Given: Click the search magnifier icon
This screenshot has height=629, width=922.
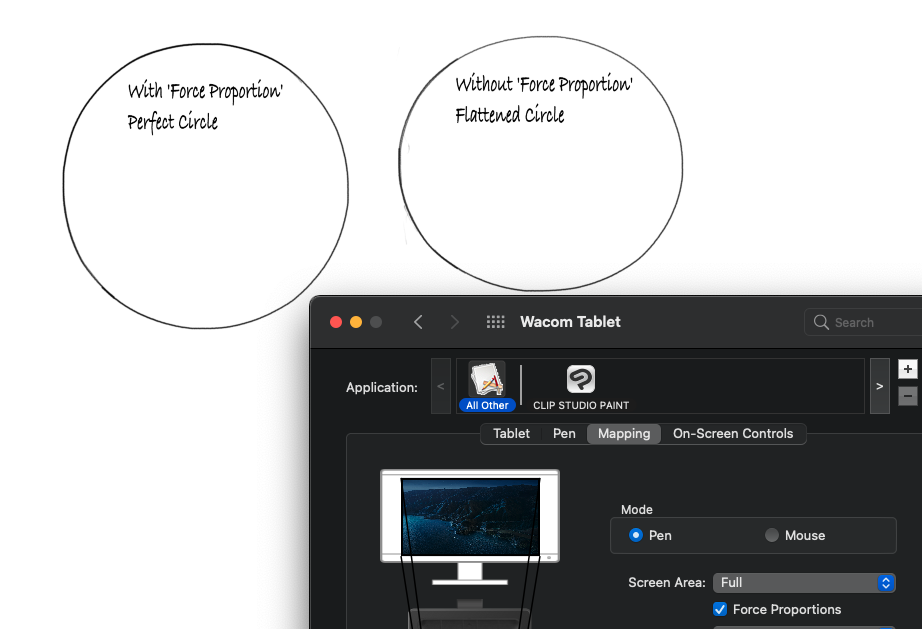Looking at the screenshot, I should pyautogui.click(x=820, y=322).
